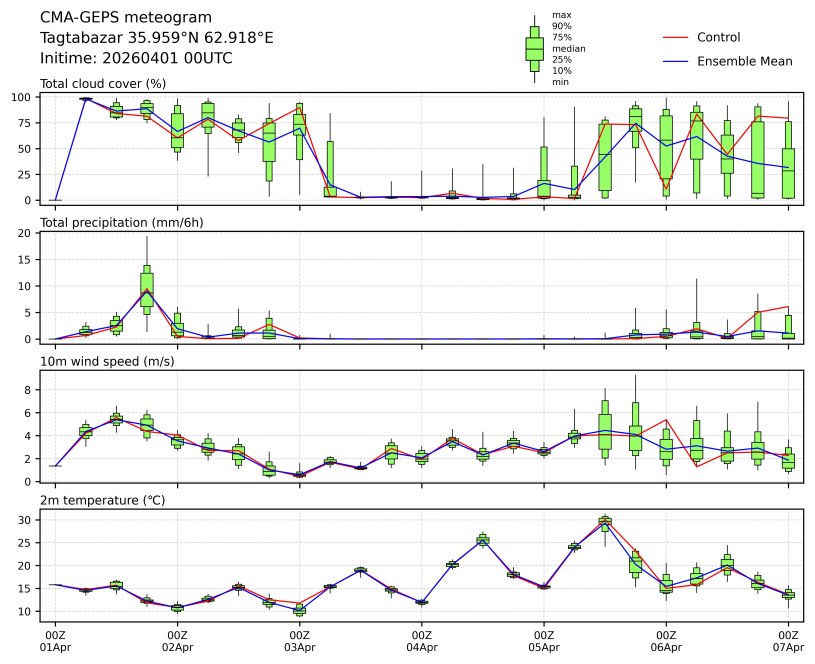The image size is (815, 664).
Task: Click the Tagtabazar coordinates text
Action: (x=156, y=38)
